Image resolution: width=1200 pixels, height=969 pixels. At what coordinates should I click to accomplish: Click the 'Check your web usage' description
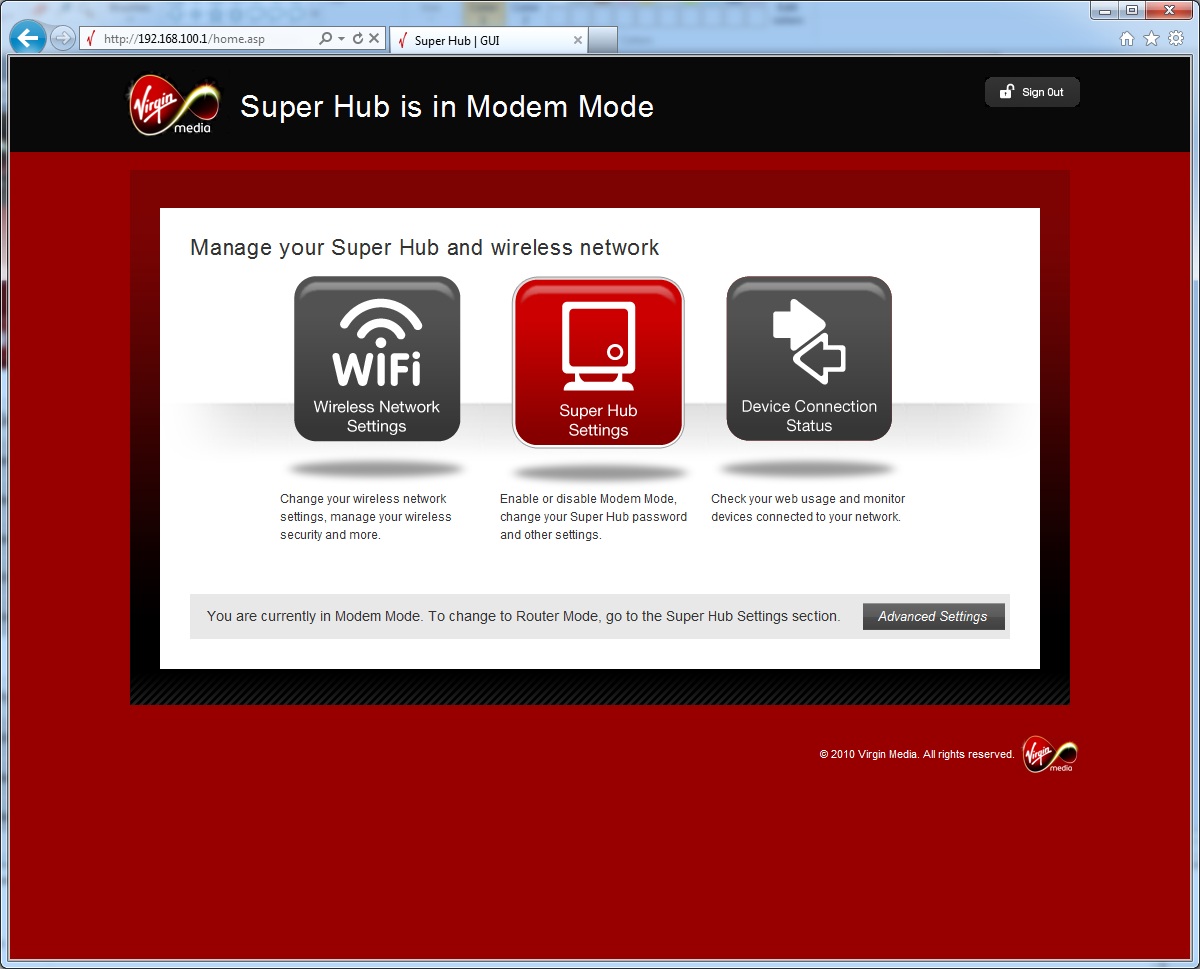[808, 508]
